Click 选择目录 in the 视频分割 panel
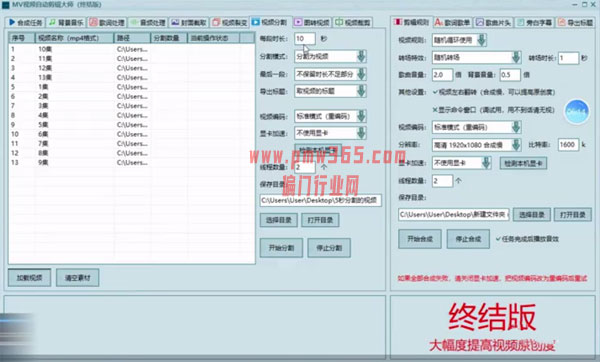 point(279,220)
